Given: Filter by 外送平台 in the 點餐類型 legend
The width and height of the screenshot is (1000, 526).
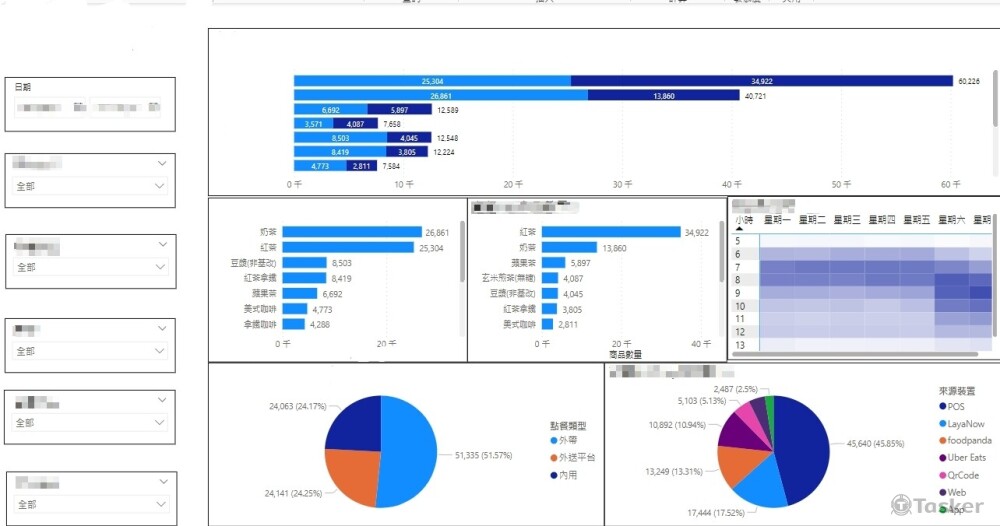Looking at the screenshot, I should (x=555, y=457).
